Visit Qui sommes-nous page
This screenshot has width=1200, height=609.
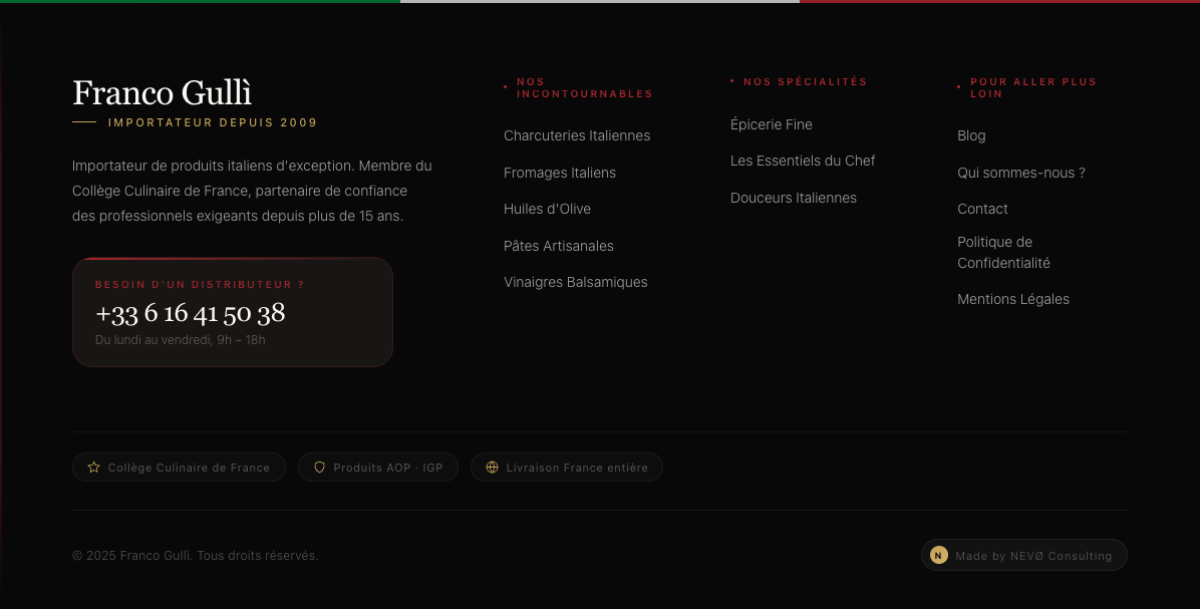(1021, 173)
